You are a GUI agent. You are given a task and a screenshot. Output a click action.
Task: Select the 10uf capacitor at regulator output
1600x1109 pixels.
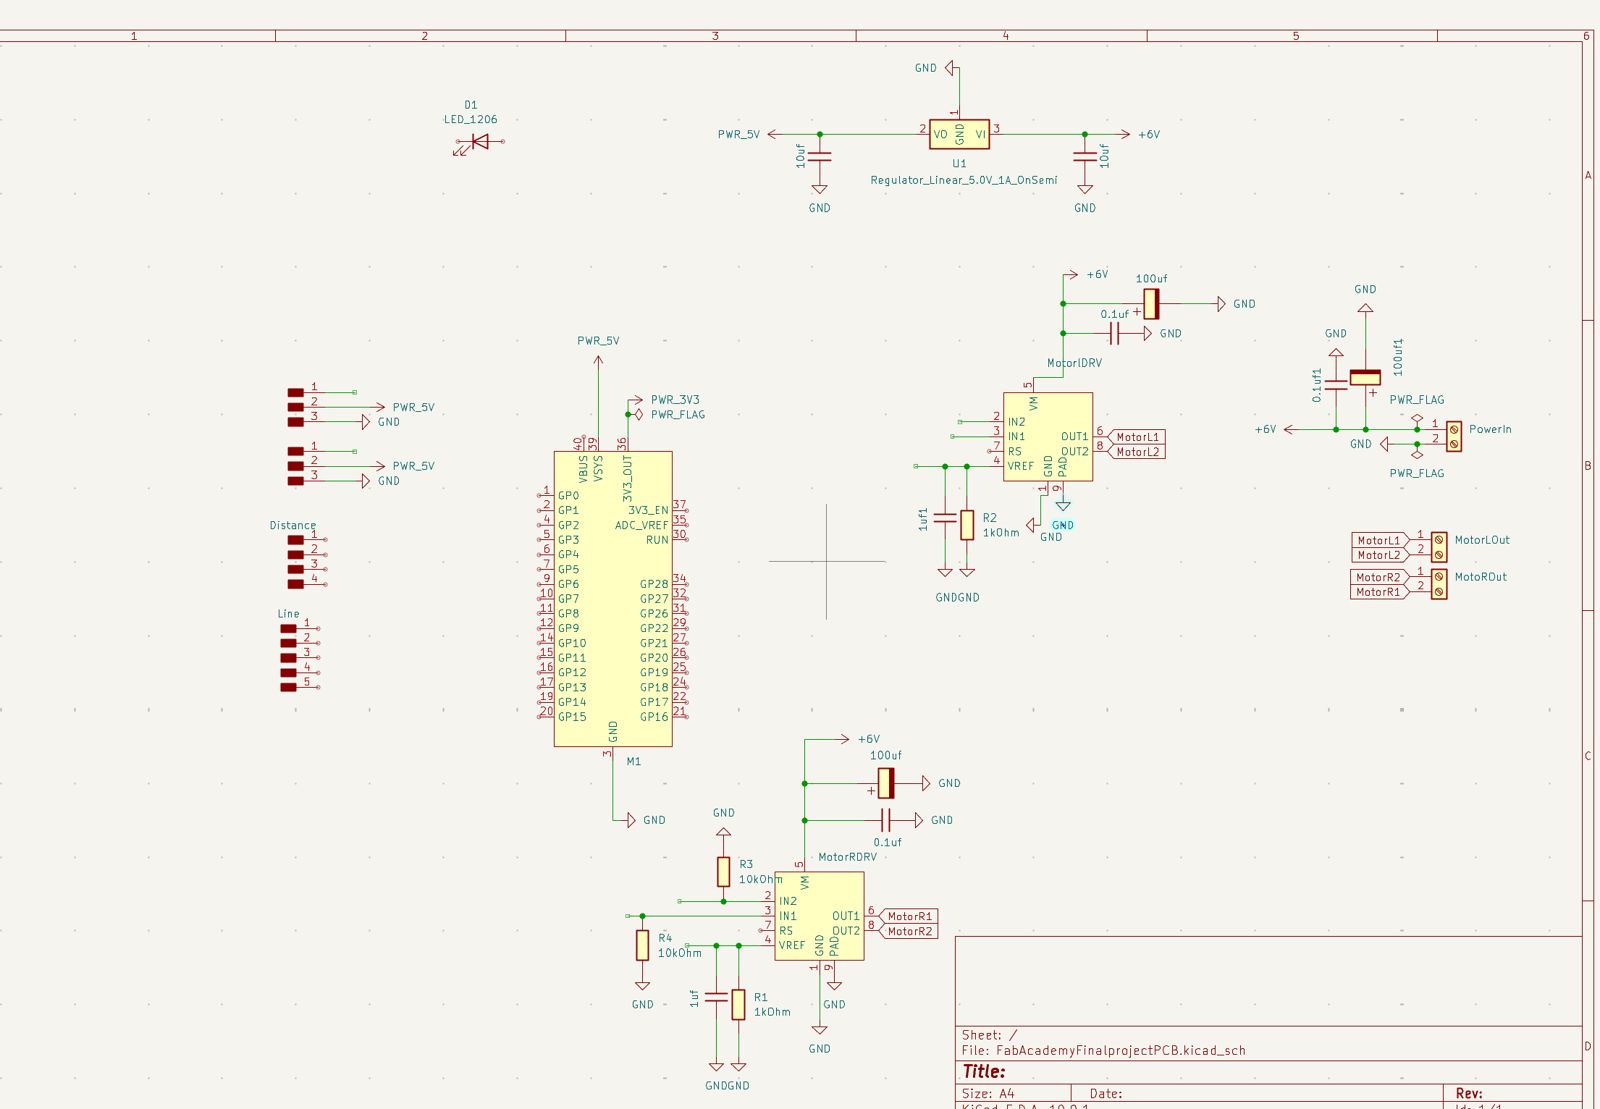click(819, 156)
